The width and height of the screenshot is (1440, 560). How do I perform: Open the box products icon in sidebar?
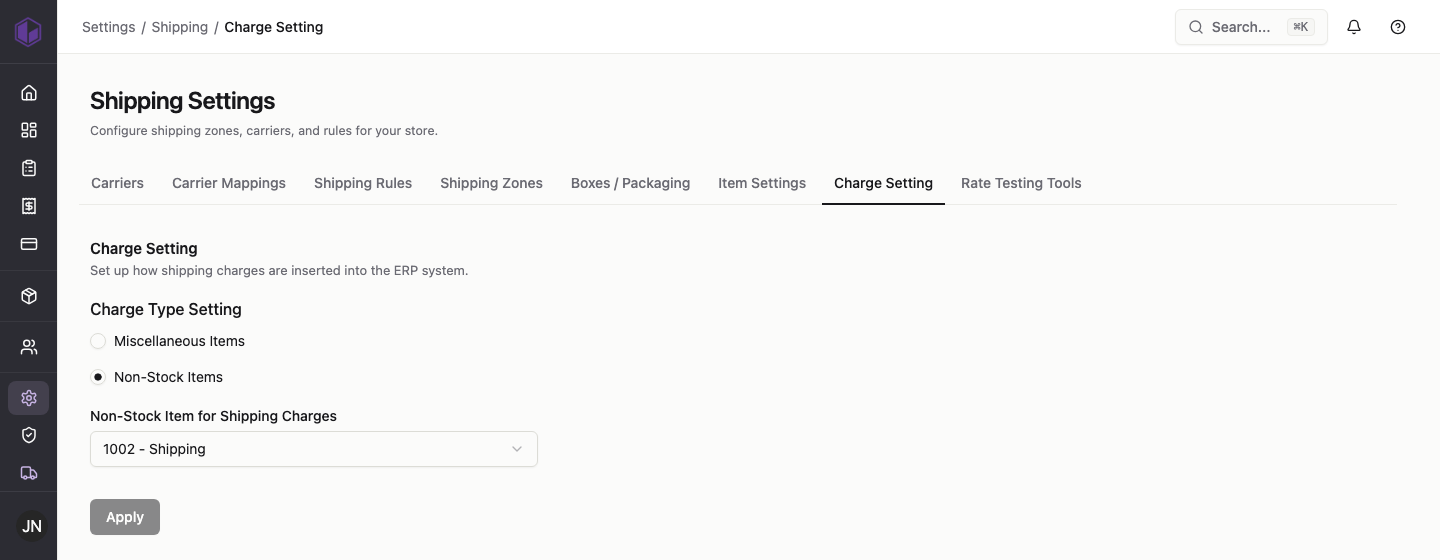pos(29,296)
